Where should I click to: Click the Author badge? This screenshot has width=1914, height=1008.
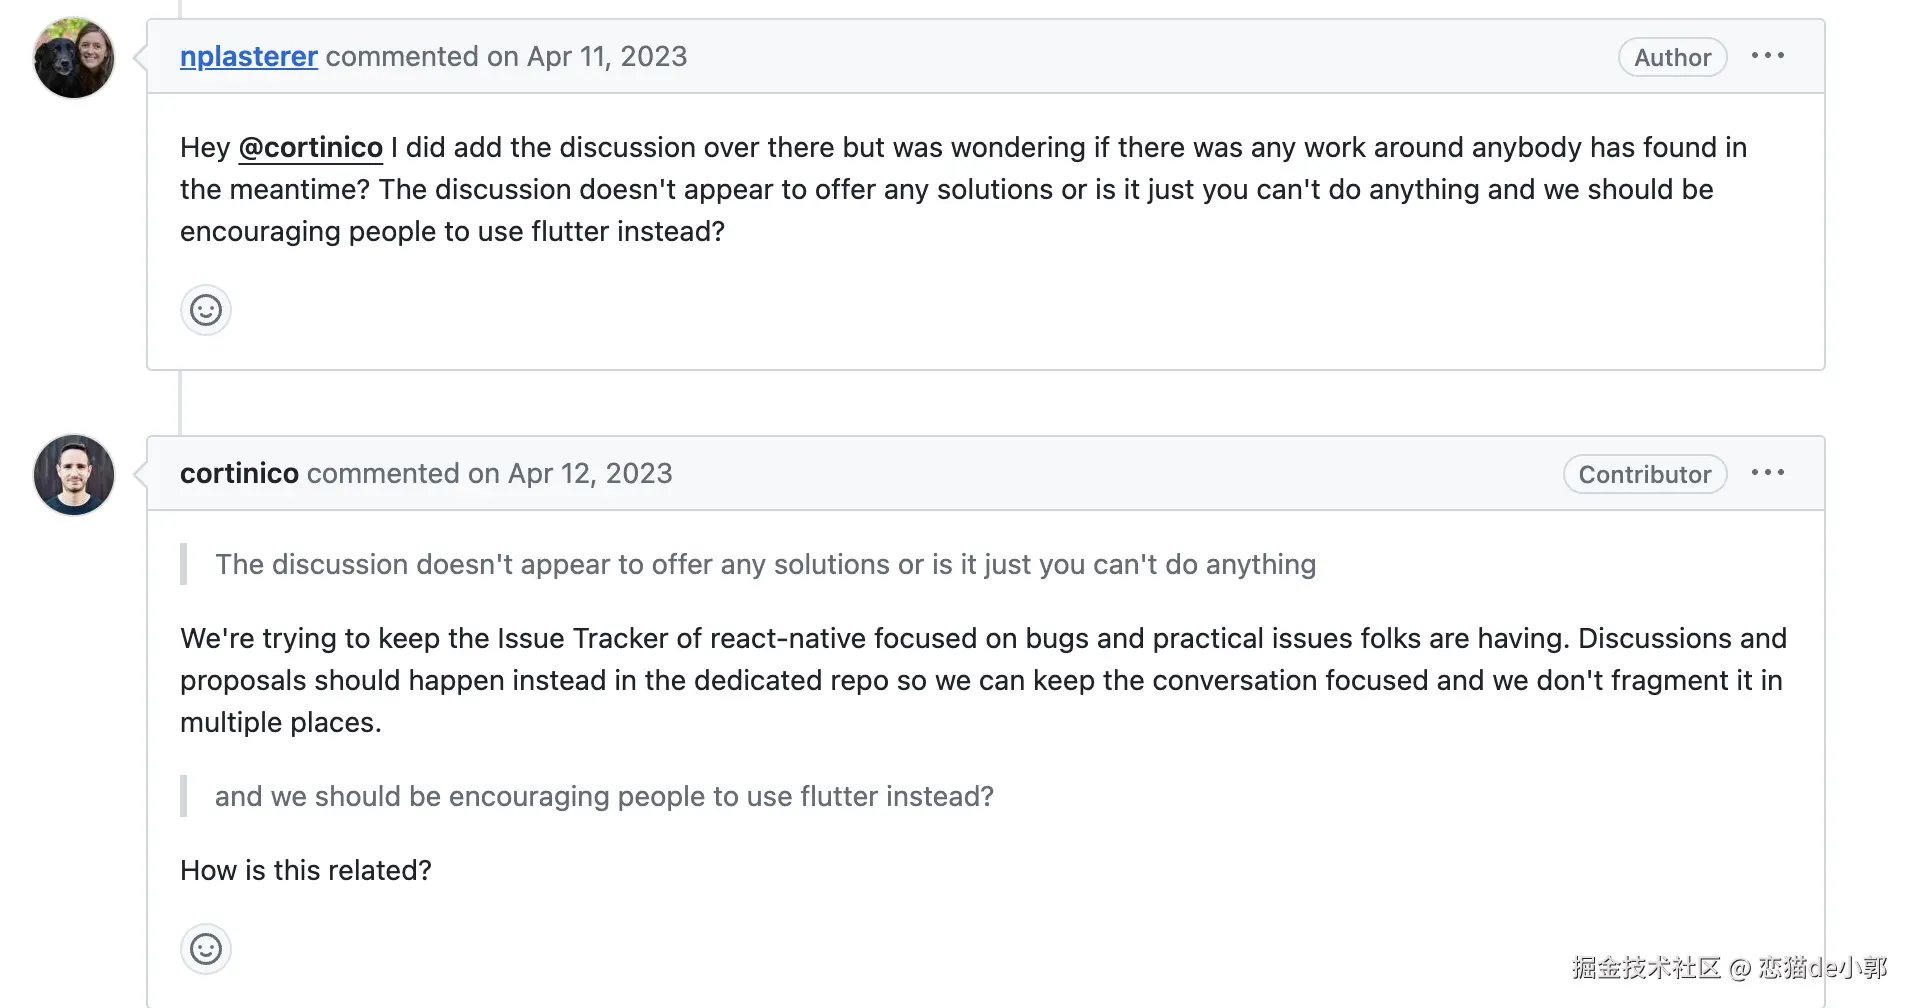tap(1672, 58)
